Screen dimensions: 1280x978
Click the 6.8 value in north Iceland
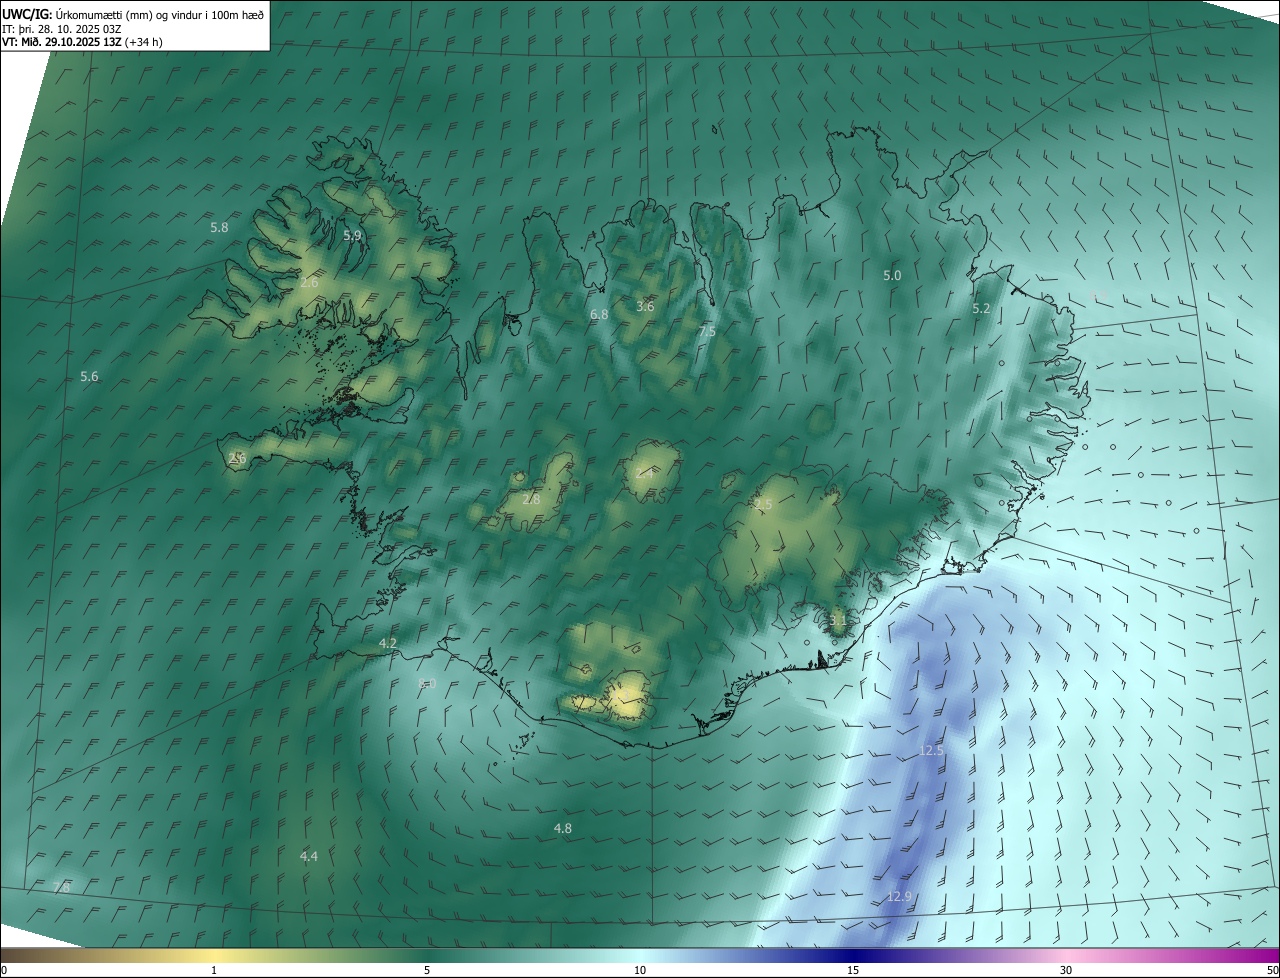599,315
